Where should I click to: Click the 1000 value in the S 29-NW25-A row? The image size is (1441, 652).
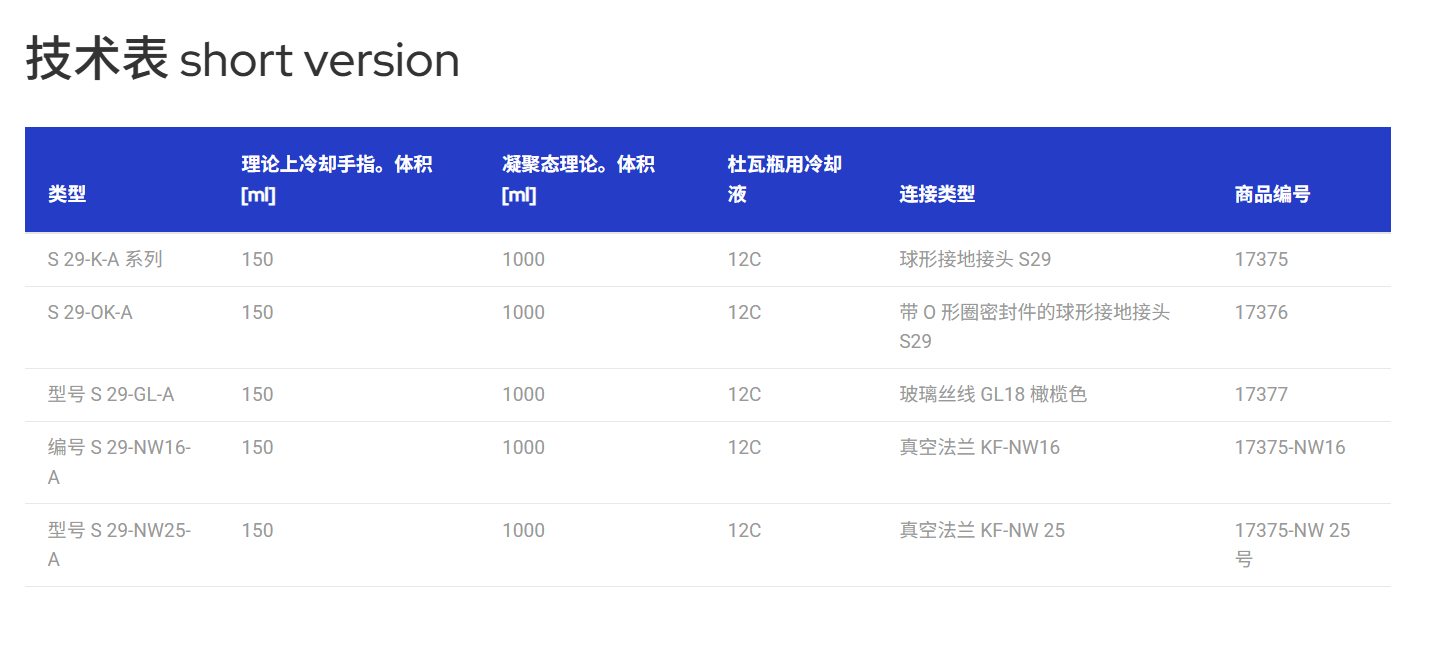pyautogui.click(x=523, y=531)
